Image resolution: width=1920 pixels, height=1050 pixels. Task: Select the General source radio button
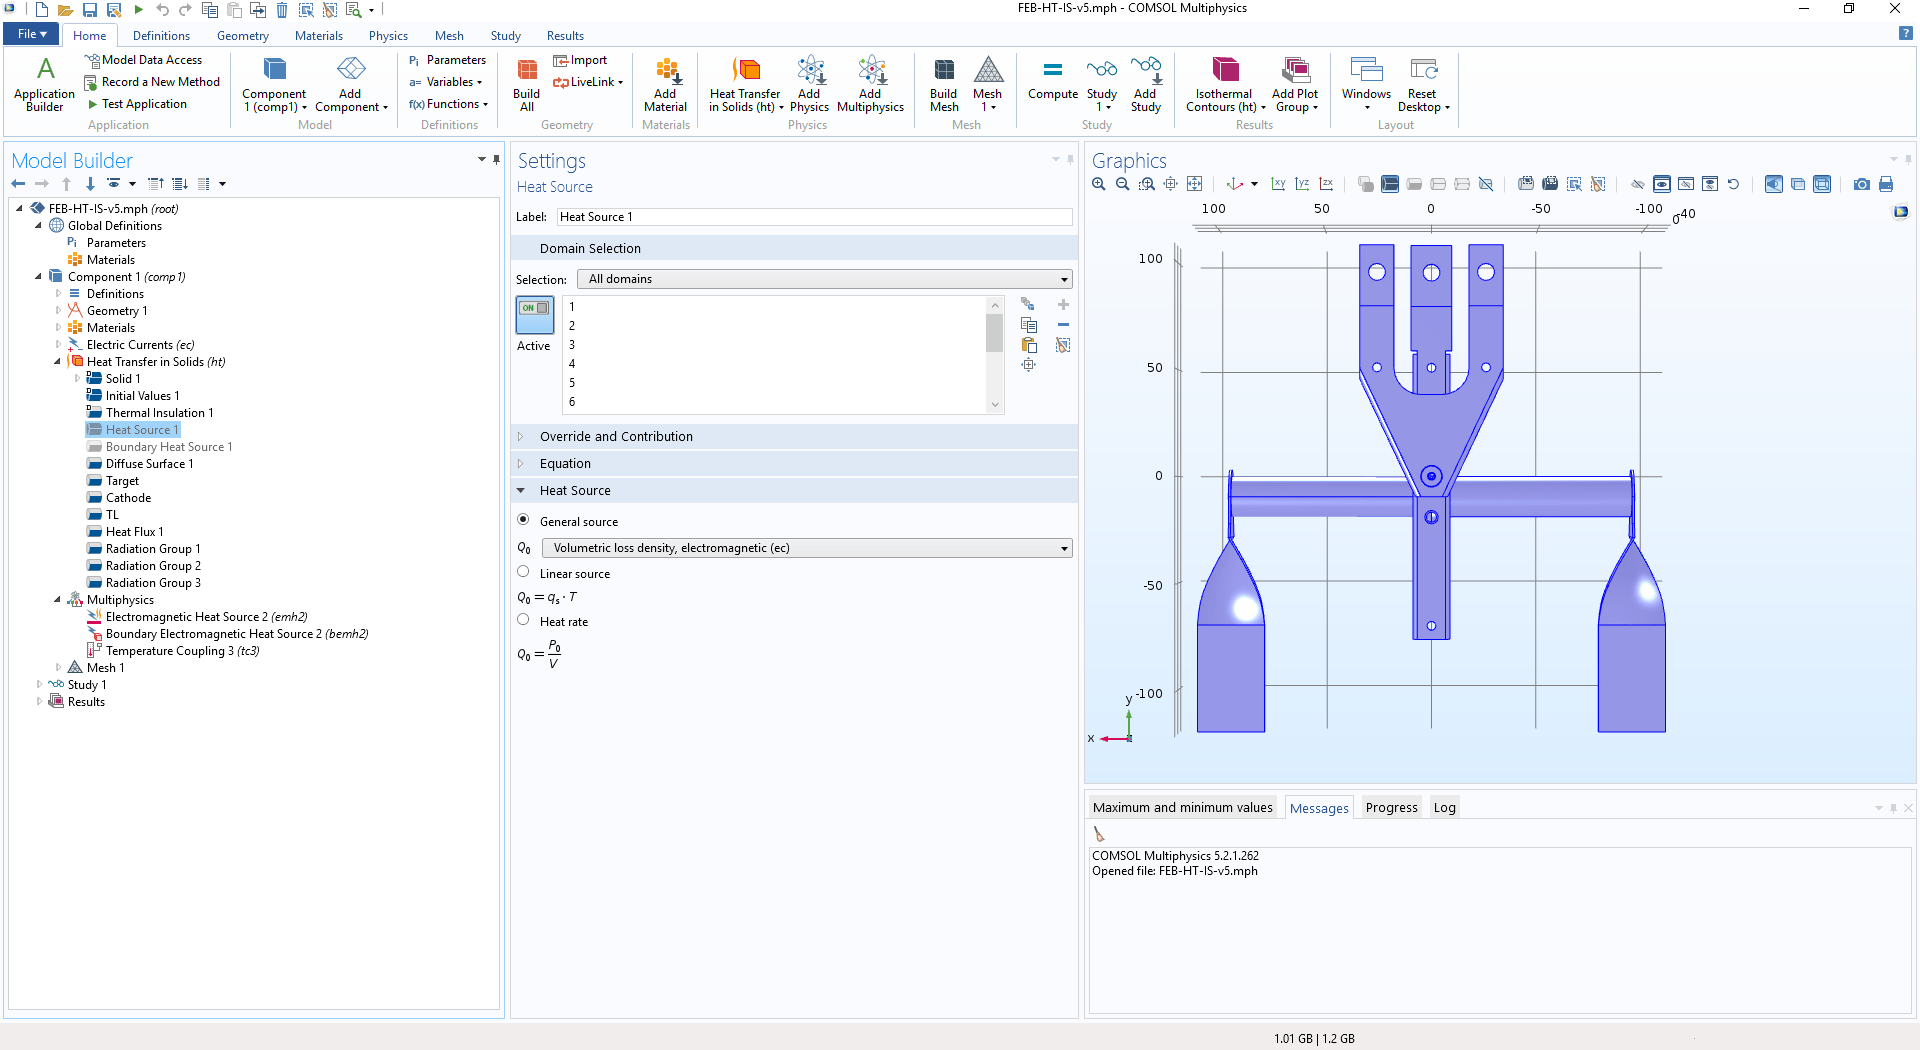tap(523, 520)
